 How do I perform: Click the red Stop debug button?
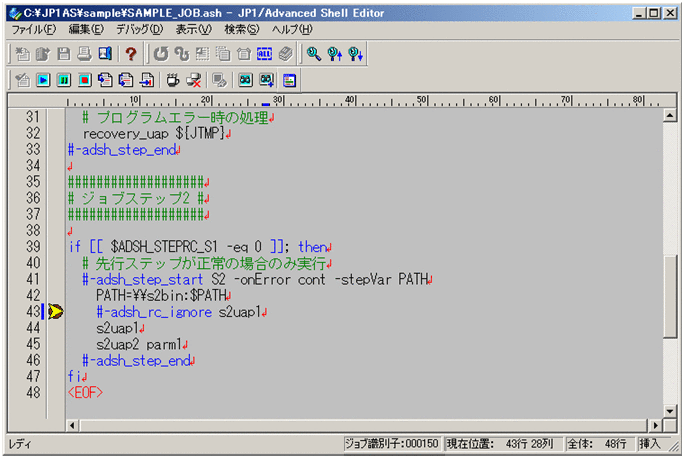click(x=84, y=80)
